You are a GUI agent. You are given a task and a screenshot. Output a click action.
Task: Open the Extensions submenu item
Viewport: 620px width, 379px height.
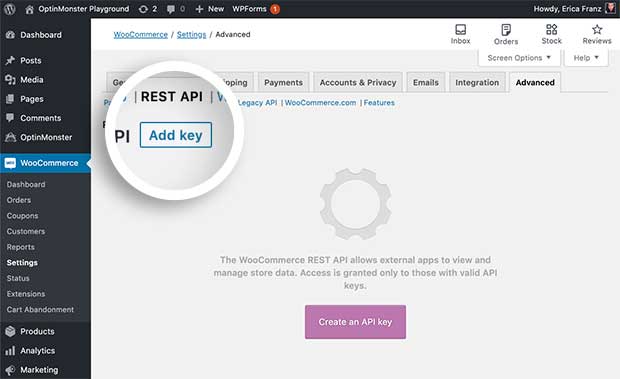pos(26,294)
